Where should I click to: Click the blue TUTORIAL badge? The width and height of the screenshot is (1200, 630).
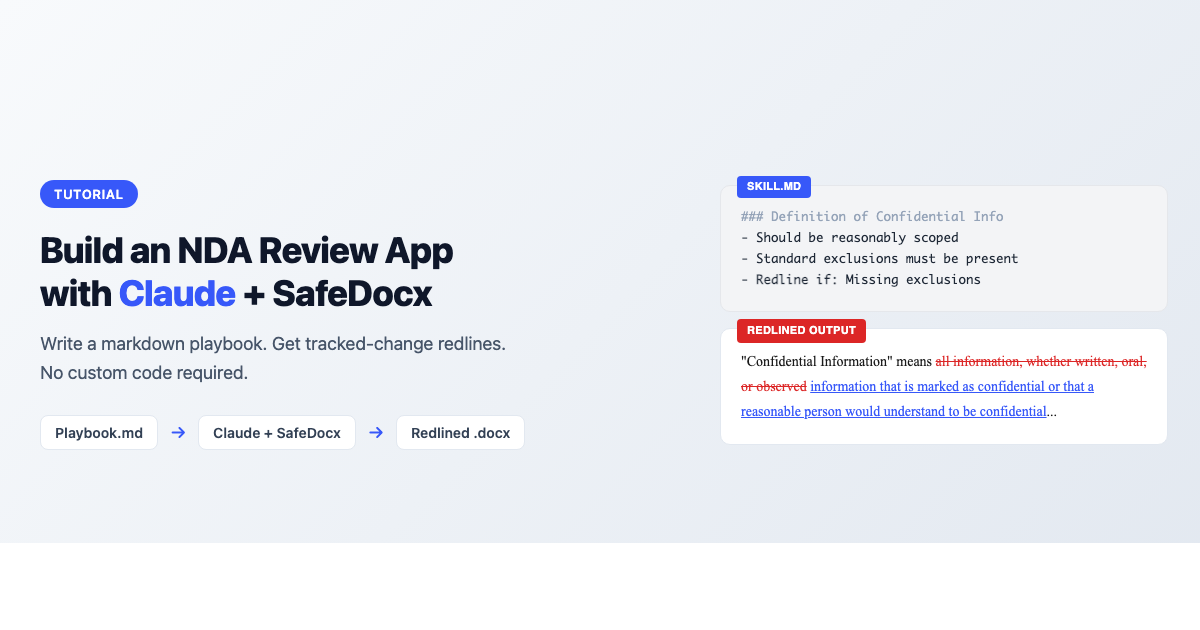[89, 193]
